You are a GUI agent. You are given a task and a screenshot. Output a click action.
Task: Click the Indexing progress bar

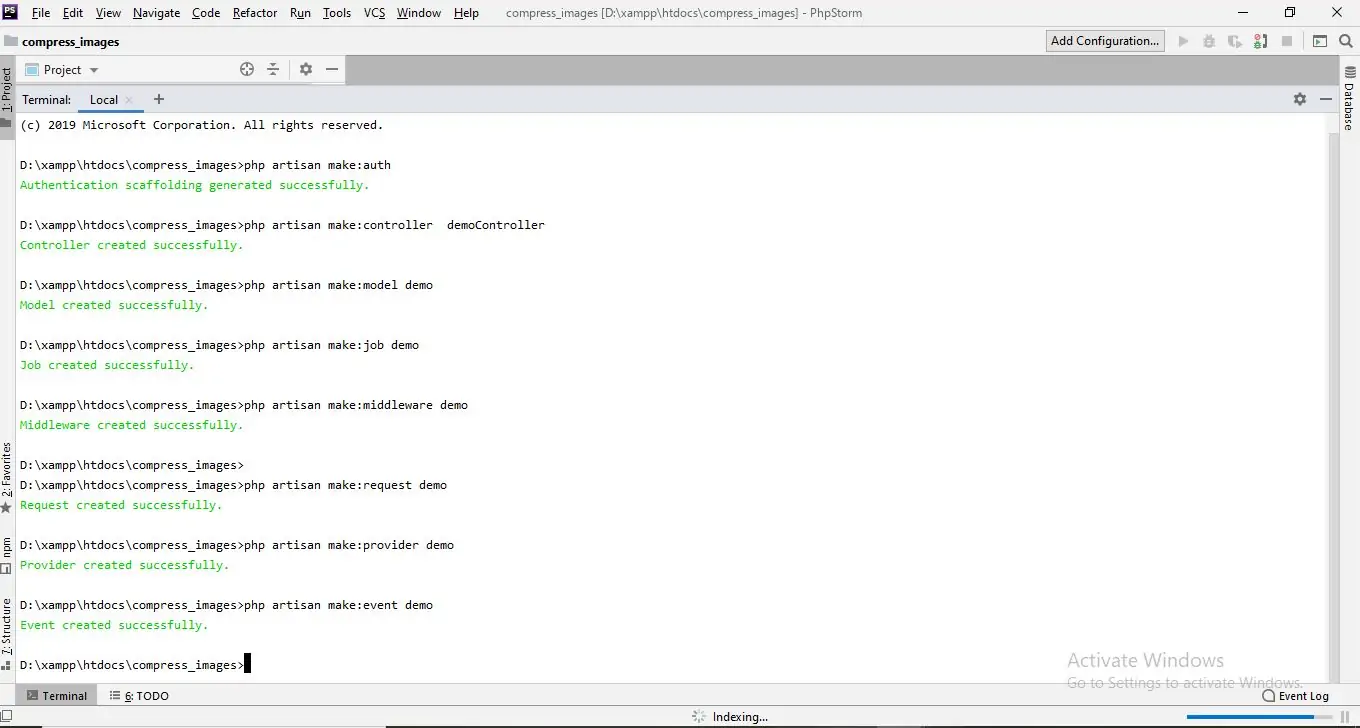click(x=1258, y=717)
